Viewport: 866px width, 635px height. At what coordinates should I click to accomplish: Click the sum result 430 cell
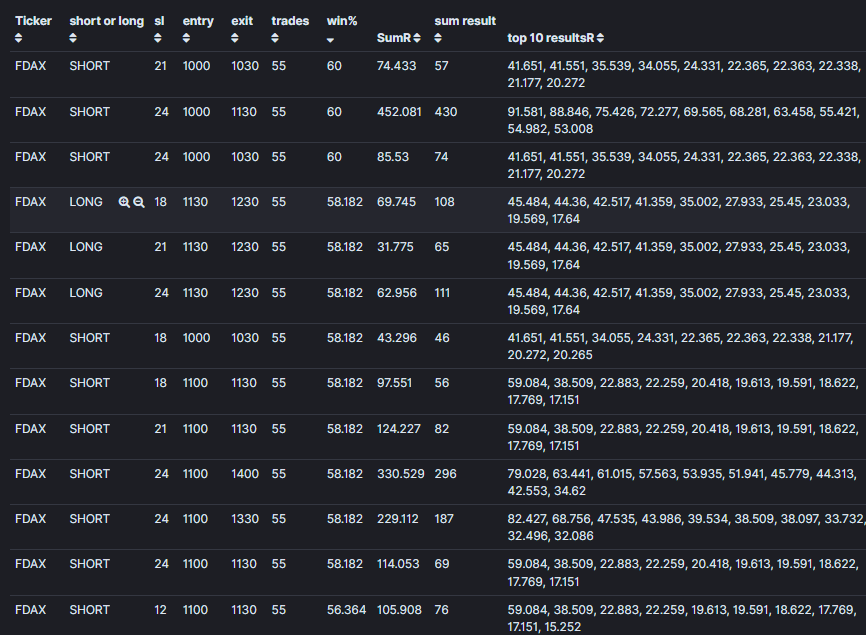click(x=445, y=112)
